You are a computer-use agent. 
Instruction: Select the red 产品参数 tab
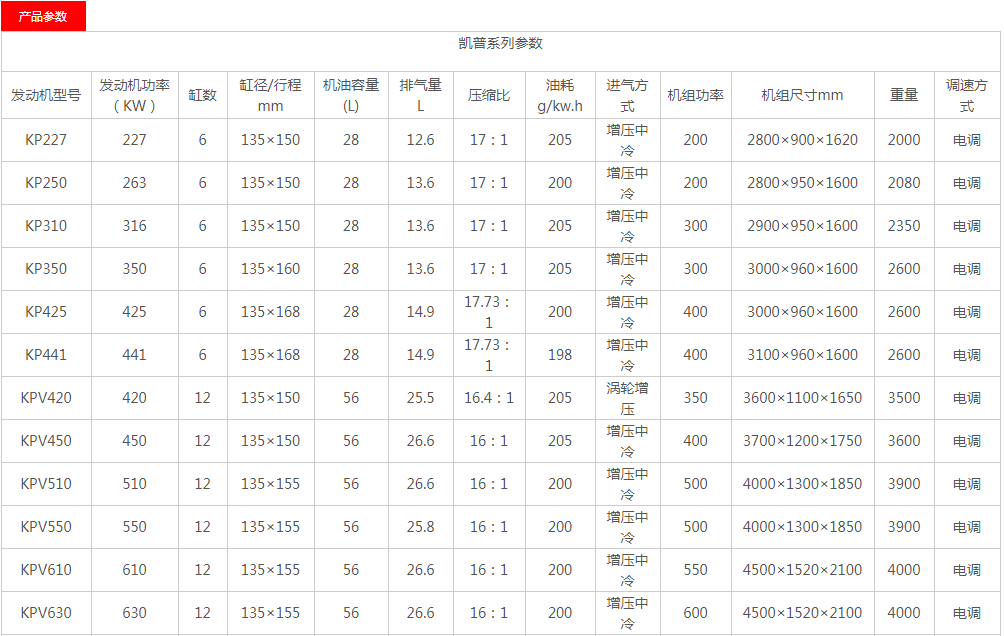click(x=43, y=16)
